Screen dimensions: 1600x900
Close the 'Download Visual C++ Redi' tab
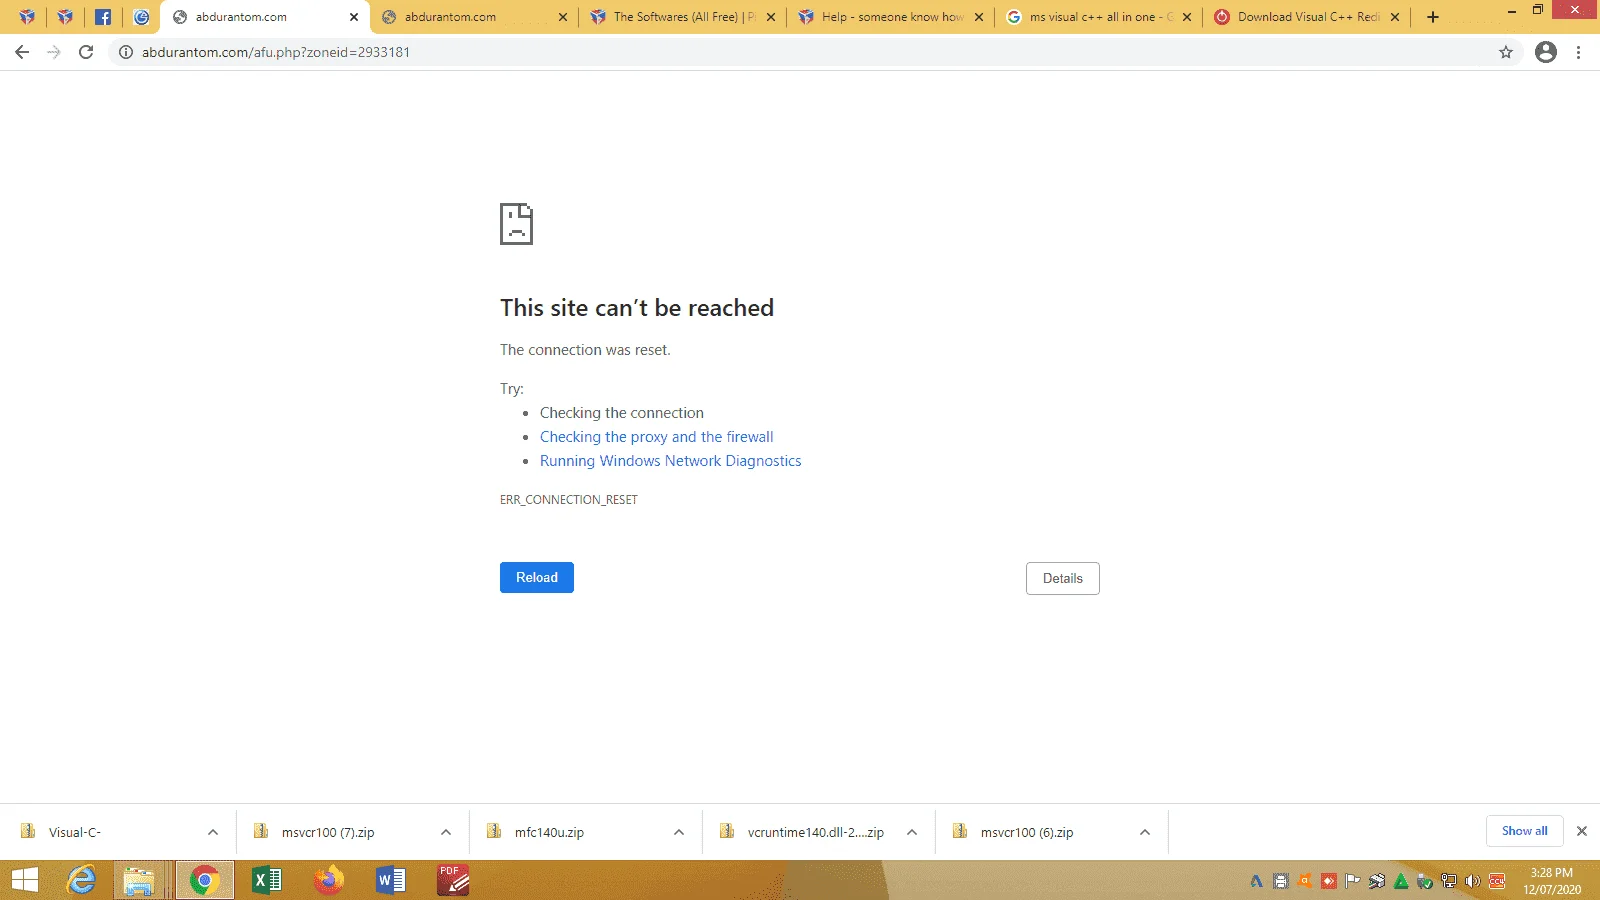click(x=1395, y=17)
